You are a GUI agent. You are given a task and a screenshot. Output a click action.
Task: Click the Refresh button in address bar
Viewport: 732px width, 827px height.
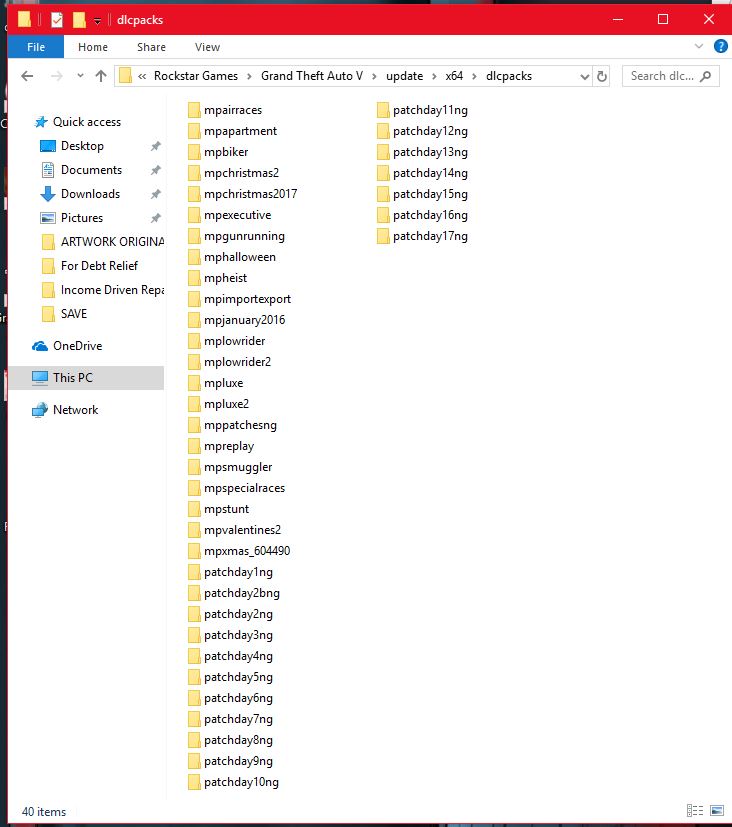coord(602,76)
